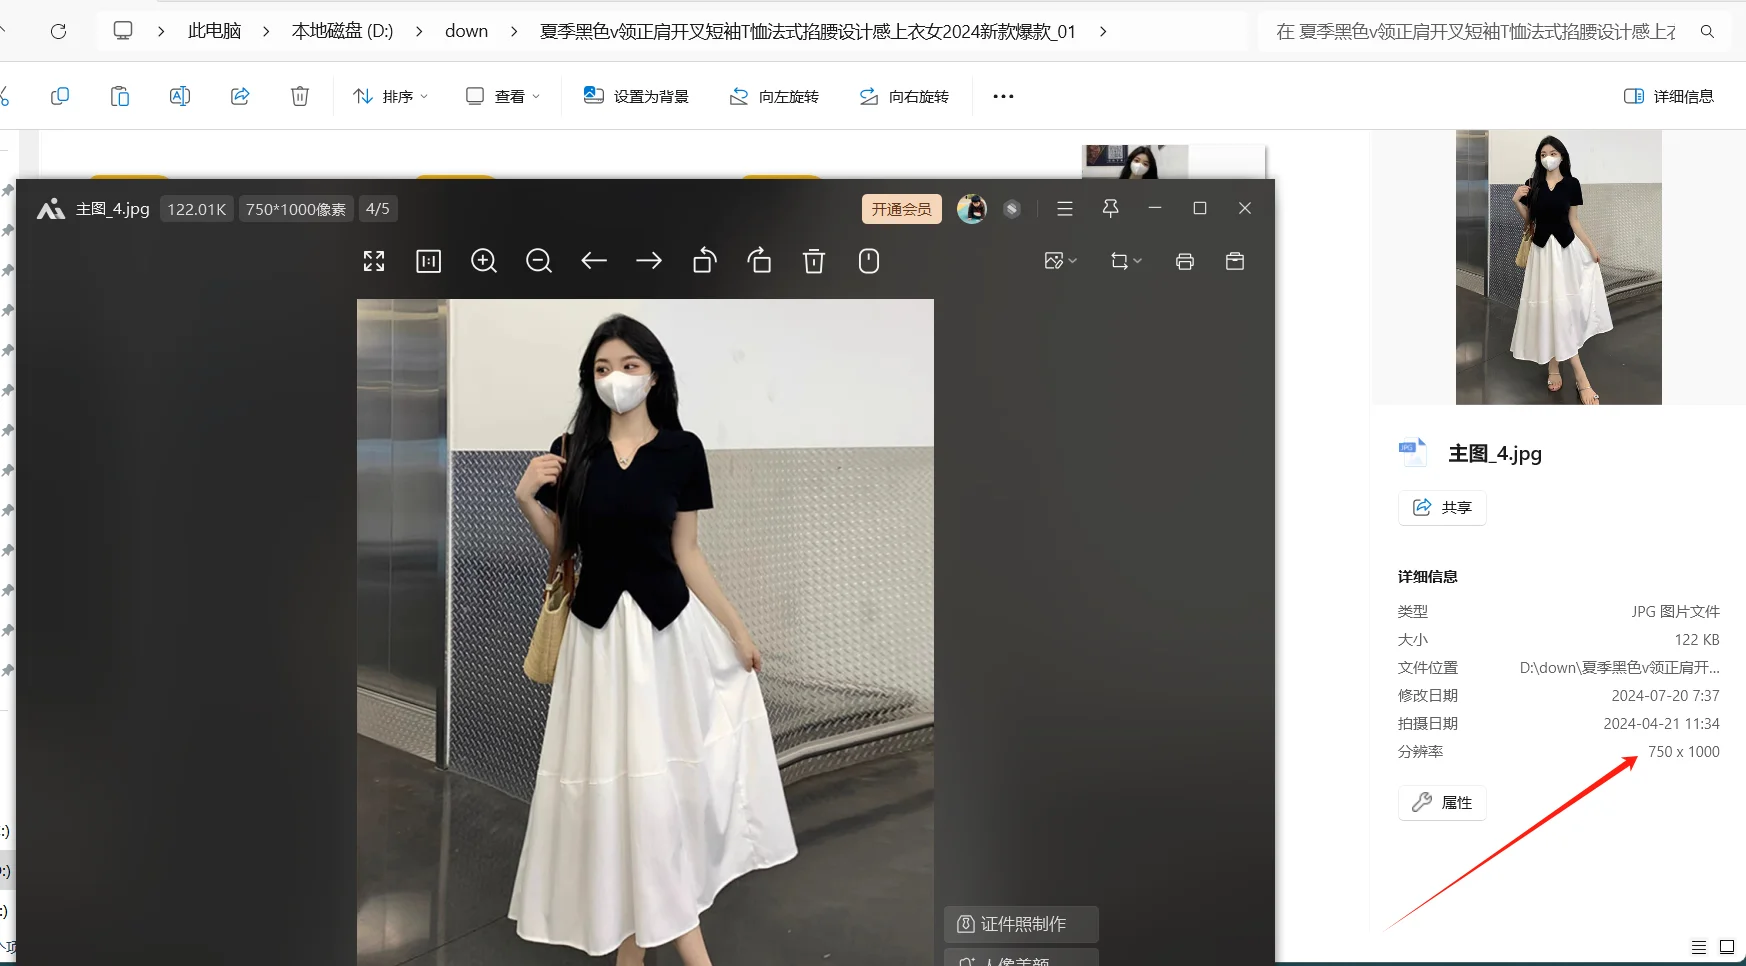Click the 开通会员 membership button

[899, 208]
